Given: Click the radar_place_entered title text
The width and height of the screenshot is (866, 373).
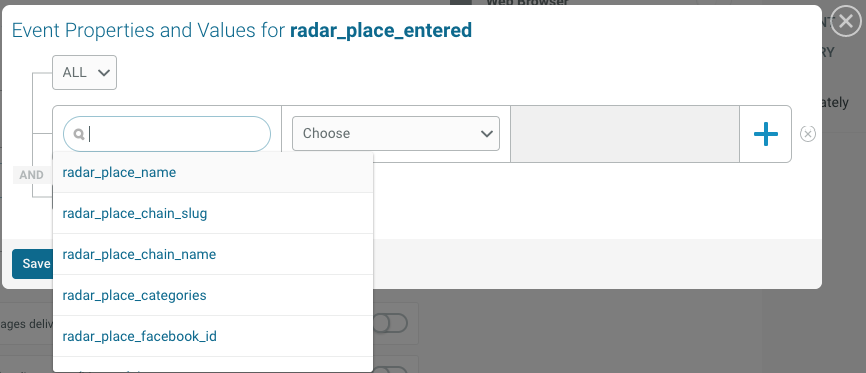Looking at the screenshot, I should click(381, 30).
